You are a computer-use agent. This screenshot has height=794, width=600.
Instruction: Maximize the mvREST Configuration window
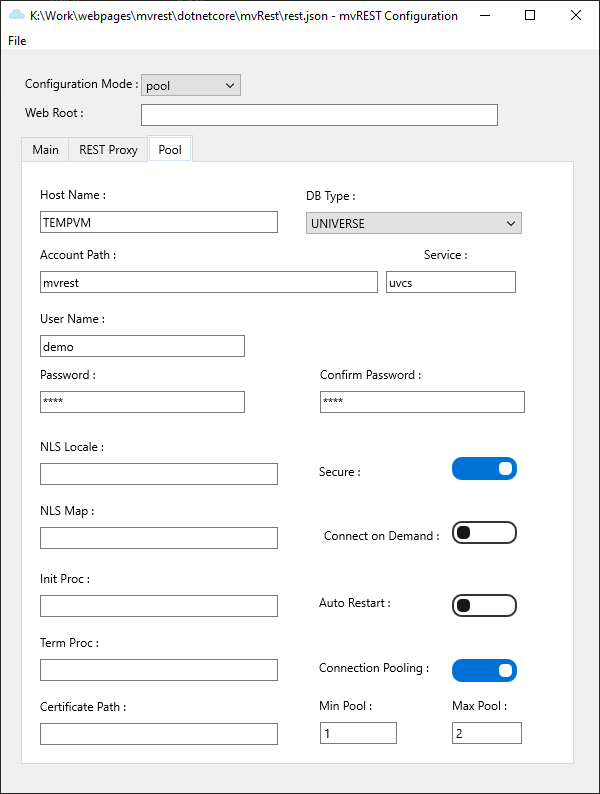point(530,15)
